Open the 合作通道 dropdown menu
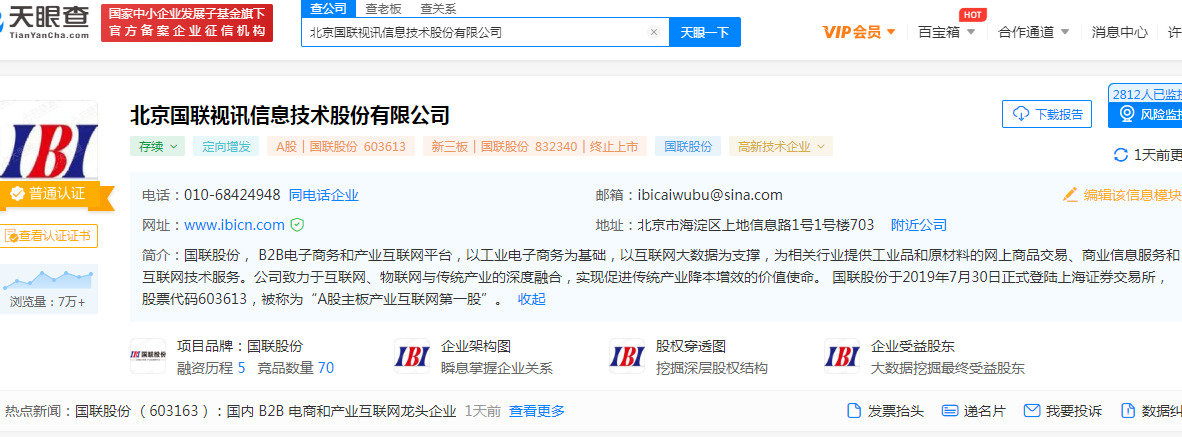 click(x=1033, y=32)
